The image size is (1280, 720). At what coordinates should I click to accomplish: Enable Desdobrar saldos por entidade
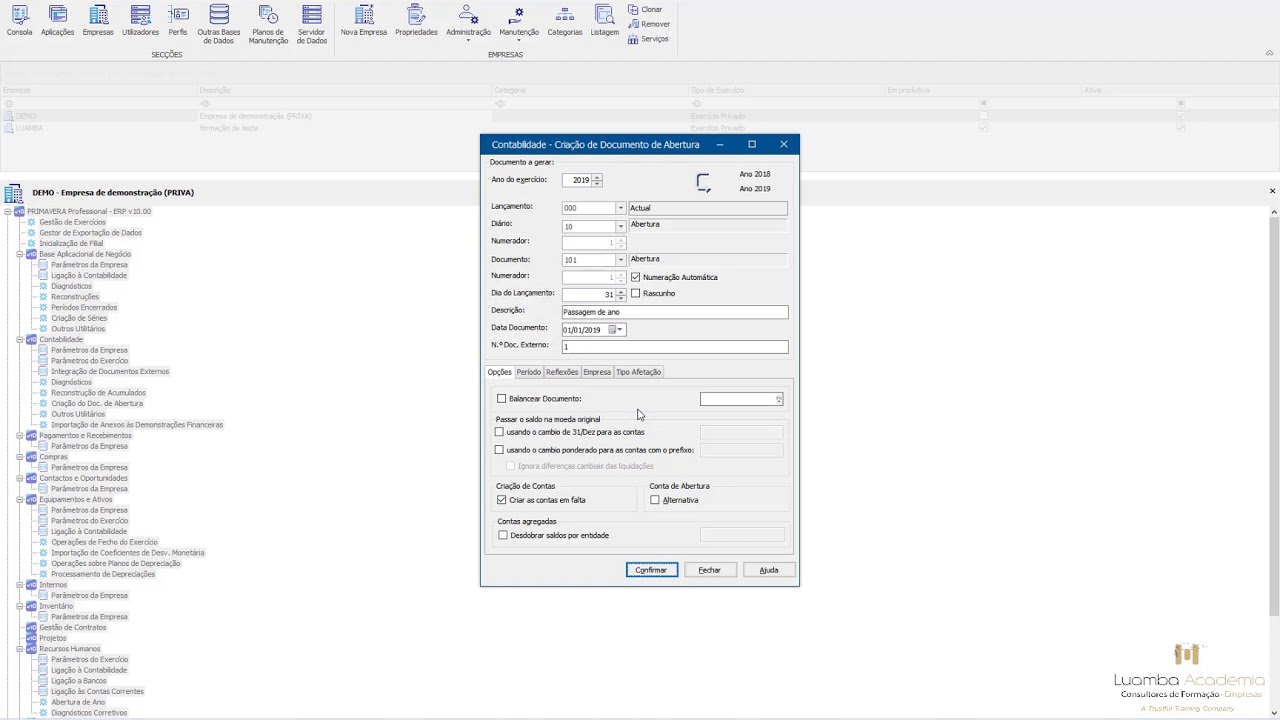pyautogui.click(x=503, y=535)
